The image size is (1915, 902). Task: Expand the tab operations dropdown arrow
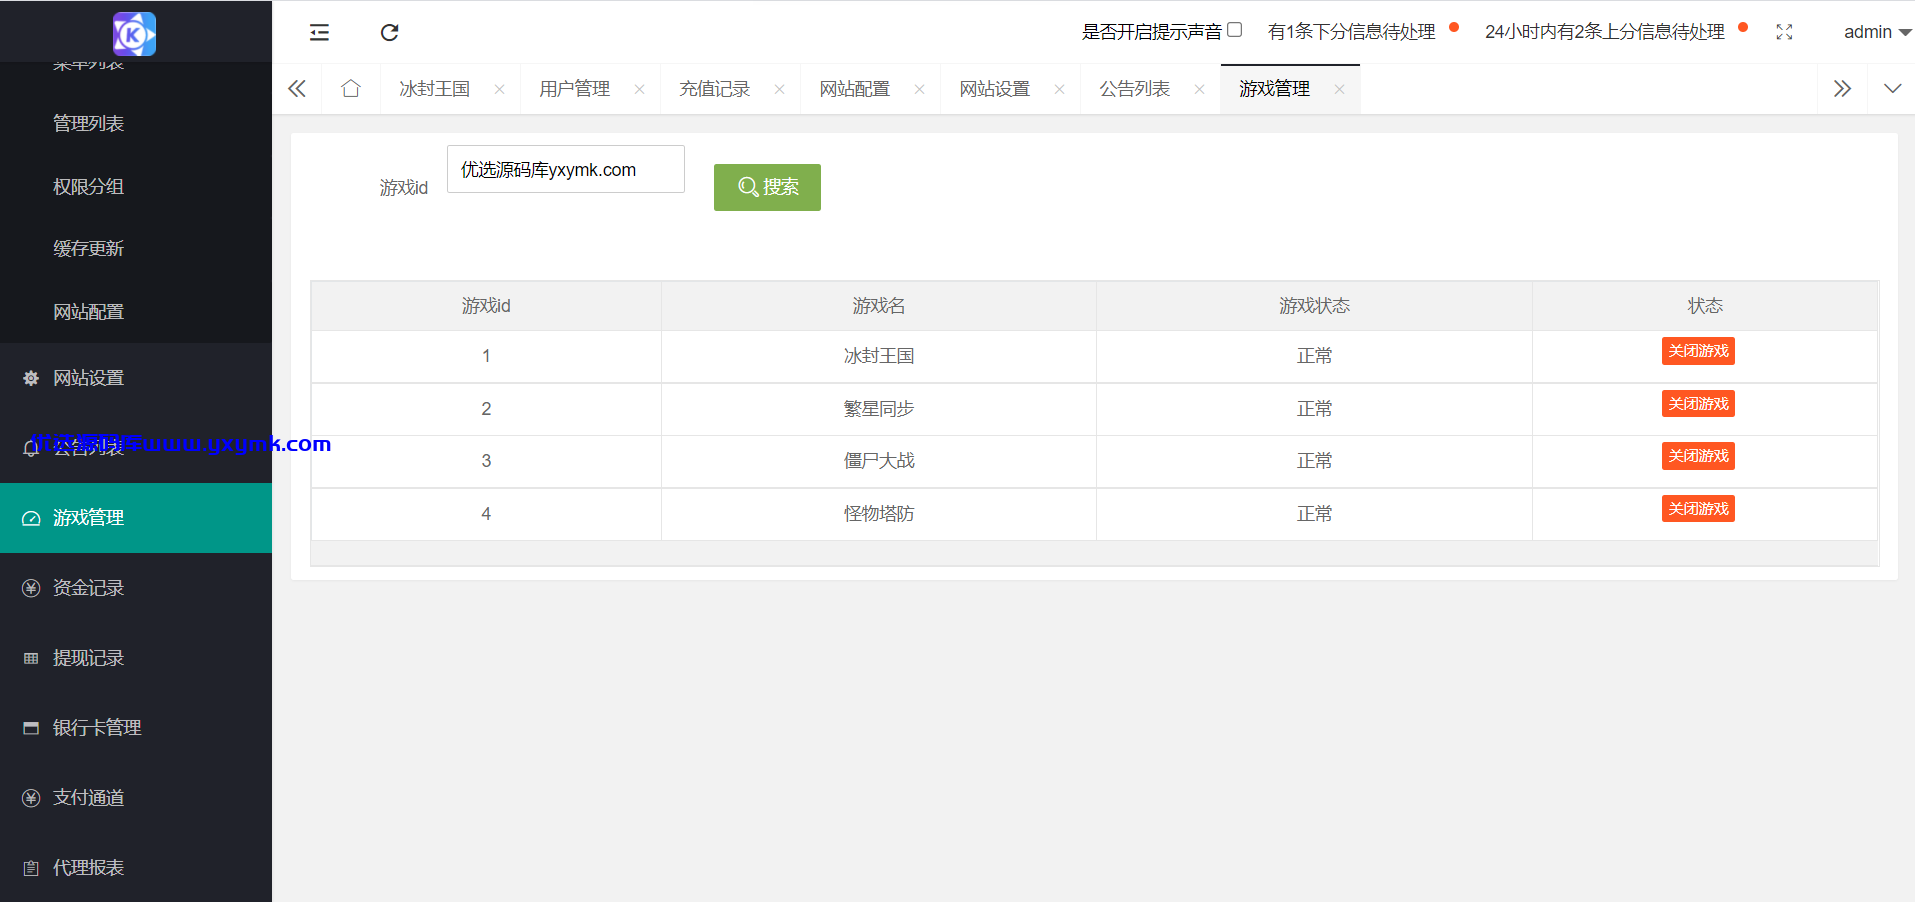click(1892, 89)
